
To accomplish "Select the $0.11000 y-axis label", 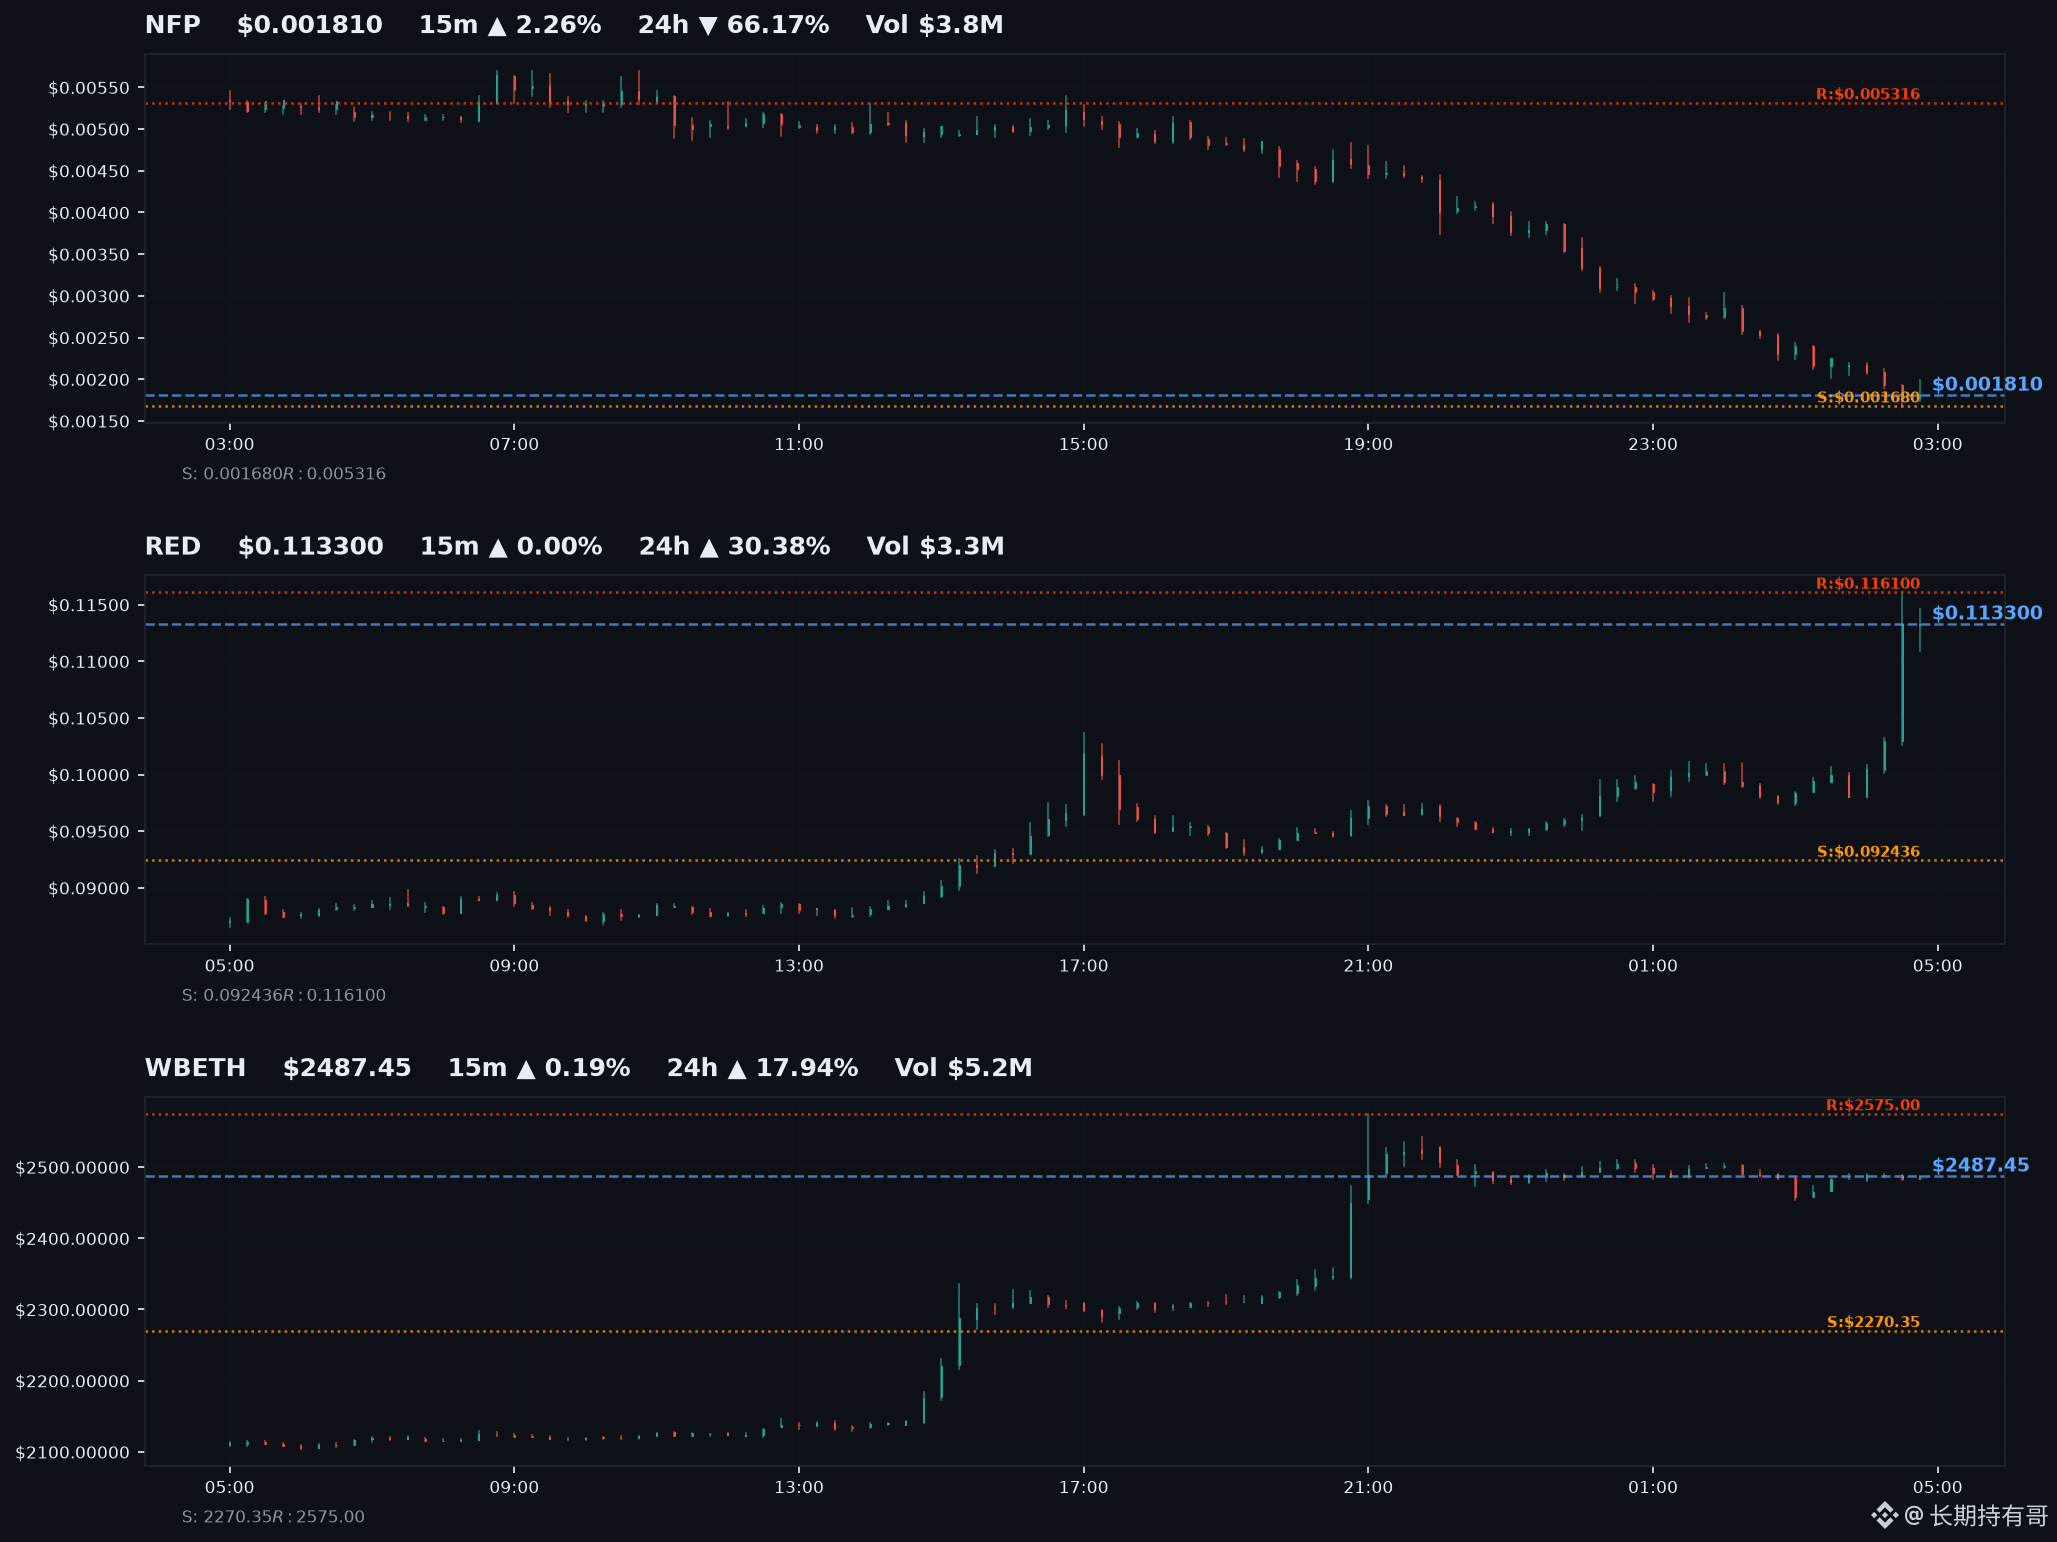I will point(89,662).
